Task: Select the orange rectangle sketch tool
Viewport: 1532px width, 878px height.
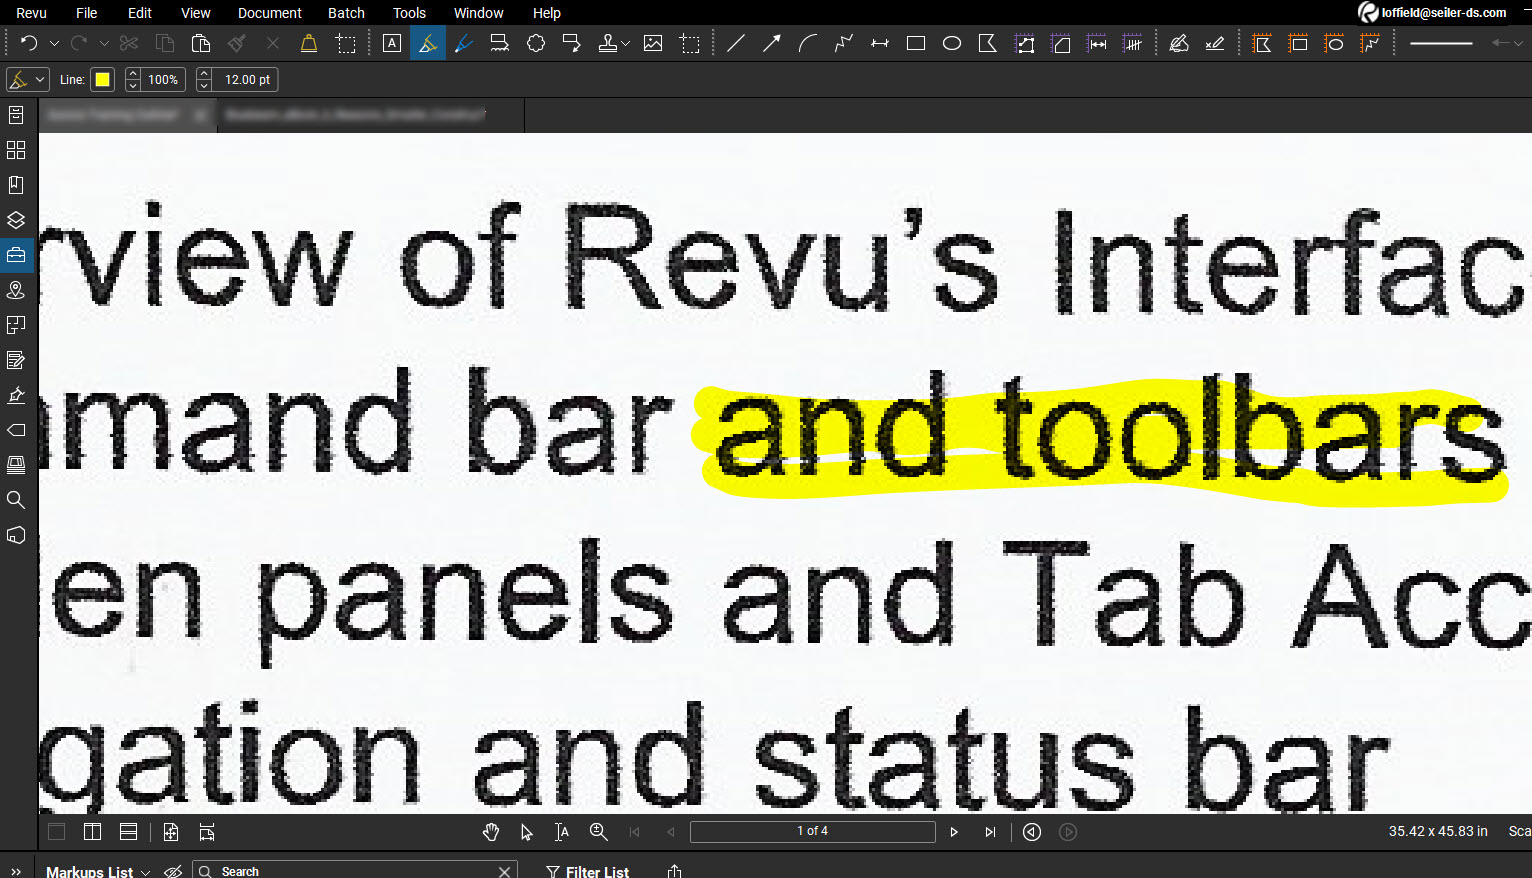Action: [x=1298, y=43]
